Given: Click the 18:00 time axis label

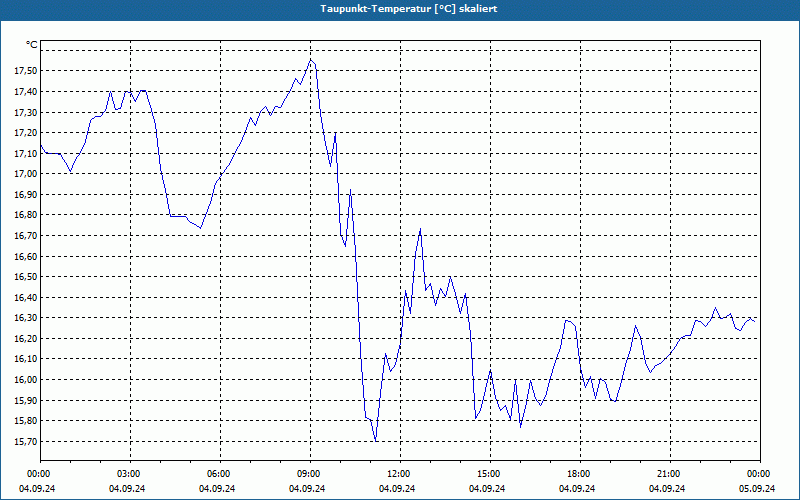Looking at the screenshot, I should coord(581,474).
